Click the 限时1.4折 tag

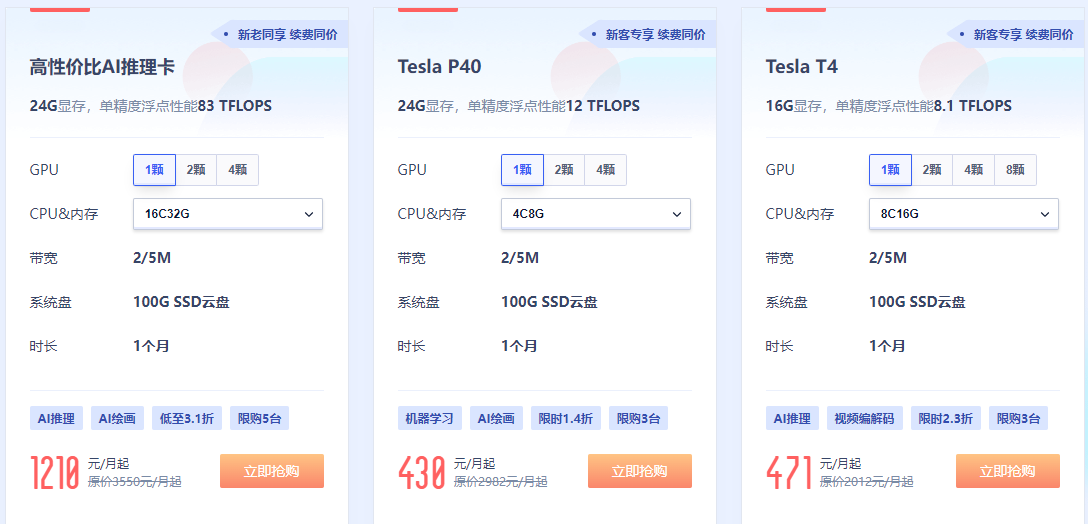(566, 419)
